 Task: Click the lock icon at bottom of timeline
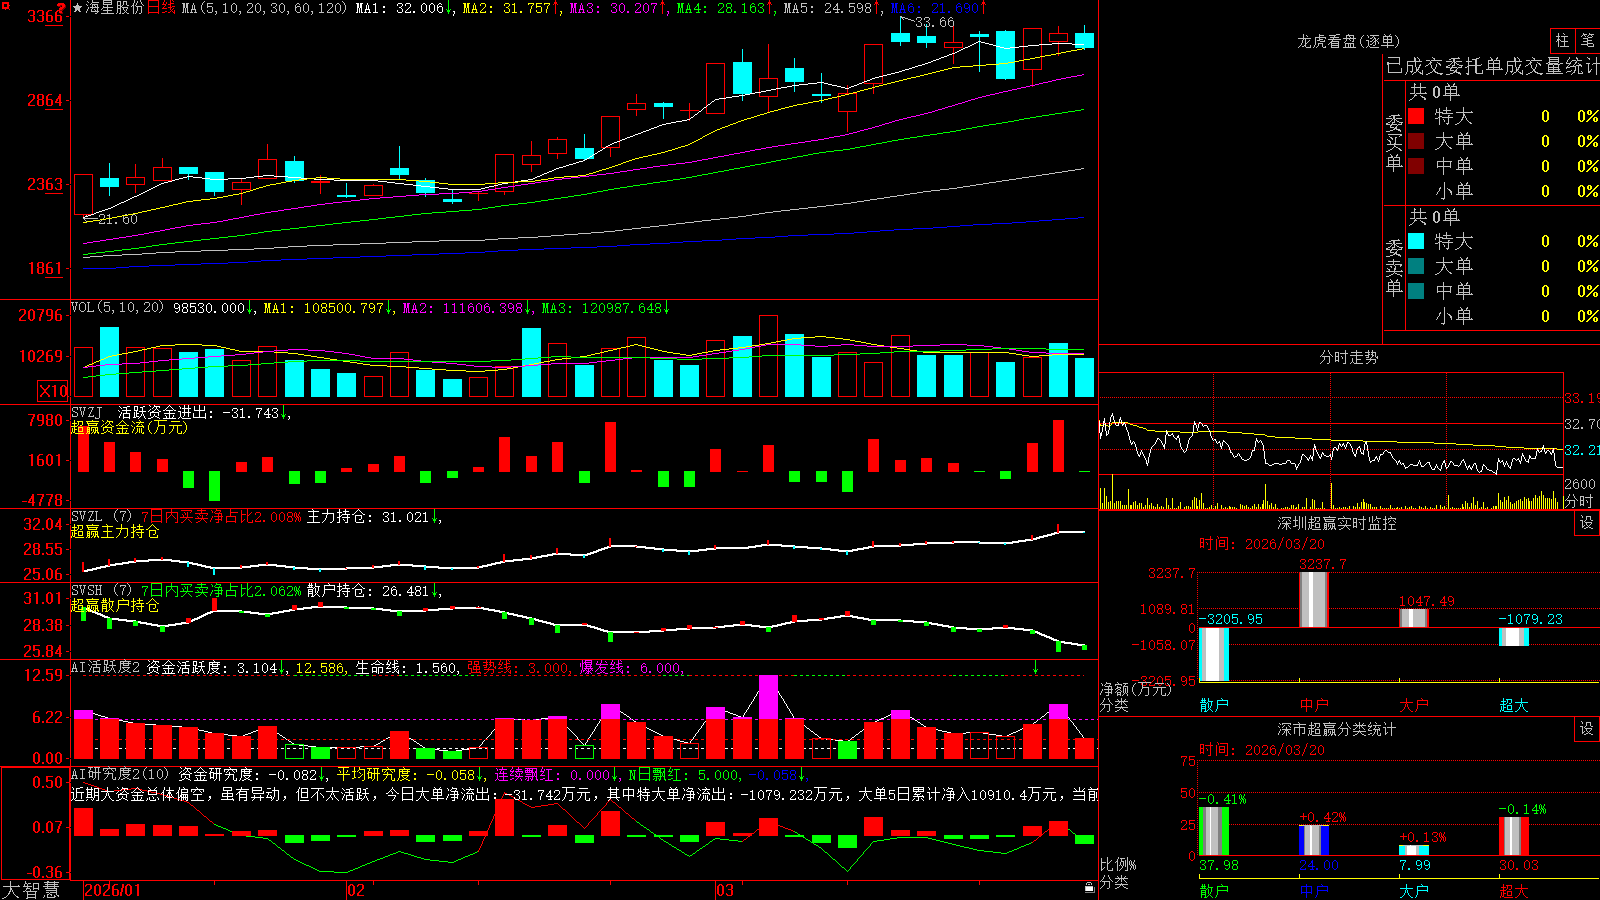(1090, 888)
